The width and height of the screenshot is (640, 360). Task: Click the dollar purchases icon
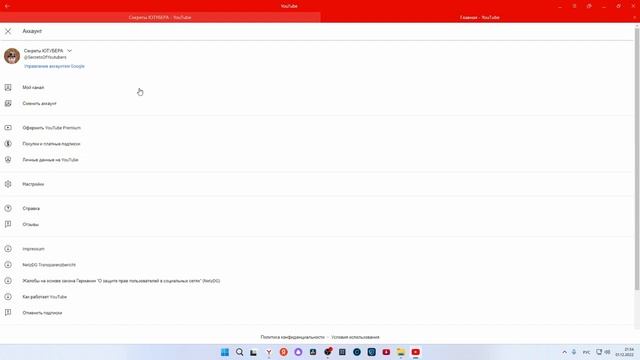click(8, 144)
